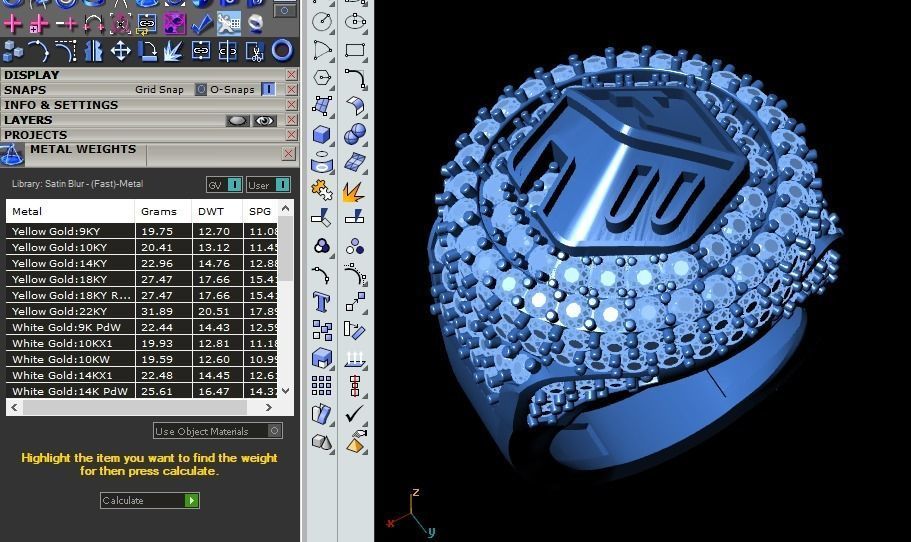This screenshot has width=911, height=542.
Task: Select the mirror tool icon
Action: click(93, 51)
